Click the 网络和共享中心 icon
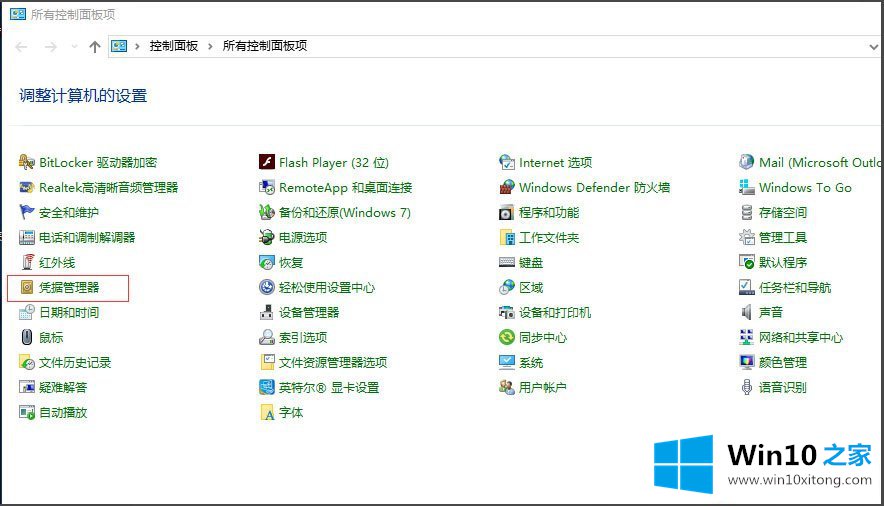Viewport: 884px width, 506px height. [746, 337]
